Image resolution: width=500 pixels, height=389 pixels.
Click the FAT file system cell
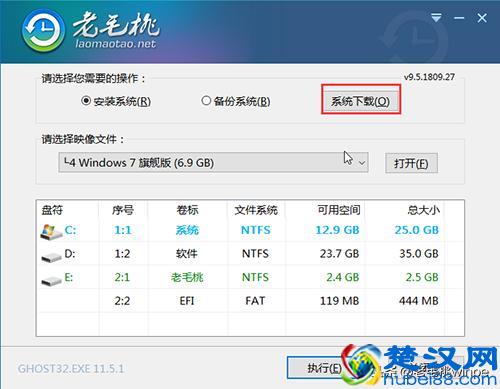coord(255,301)
